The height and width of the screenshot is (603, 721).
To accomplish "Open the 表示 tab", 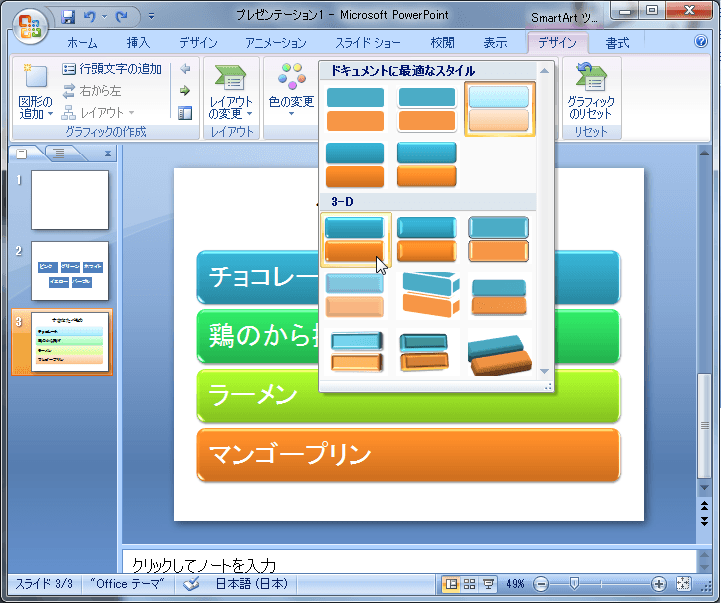I will pyautogui.click(x=495, y=43).
